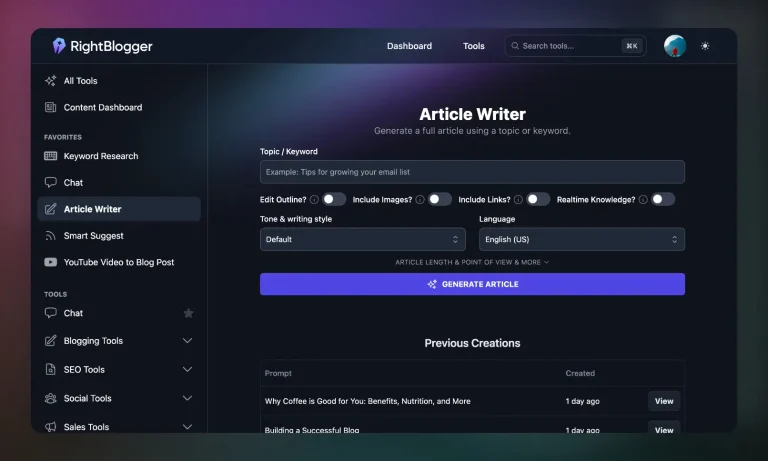Image resolution: width=768 pixels, height=461 pixels.
Task: Click the sun light-mode theme icon
Action: click(x=705, y=46)
